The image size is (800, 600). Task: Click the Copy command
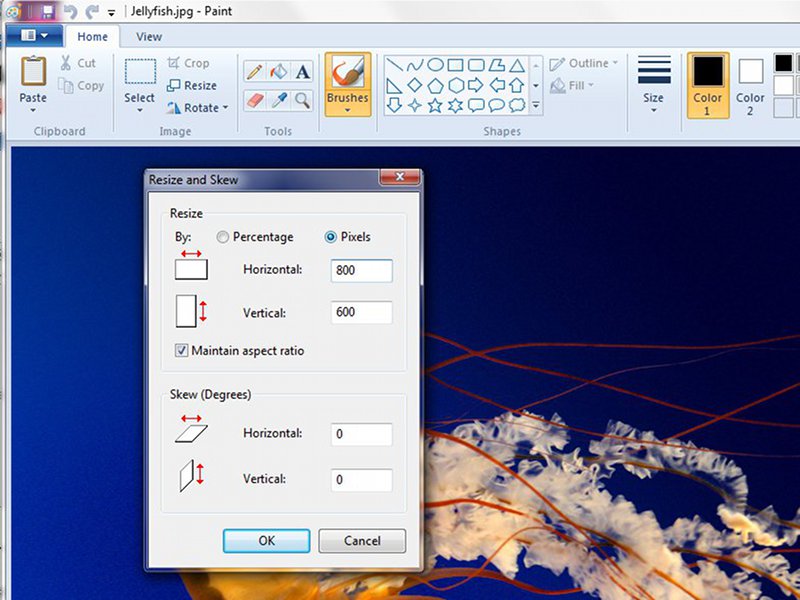(81, 86)
